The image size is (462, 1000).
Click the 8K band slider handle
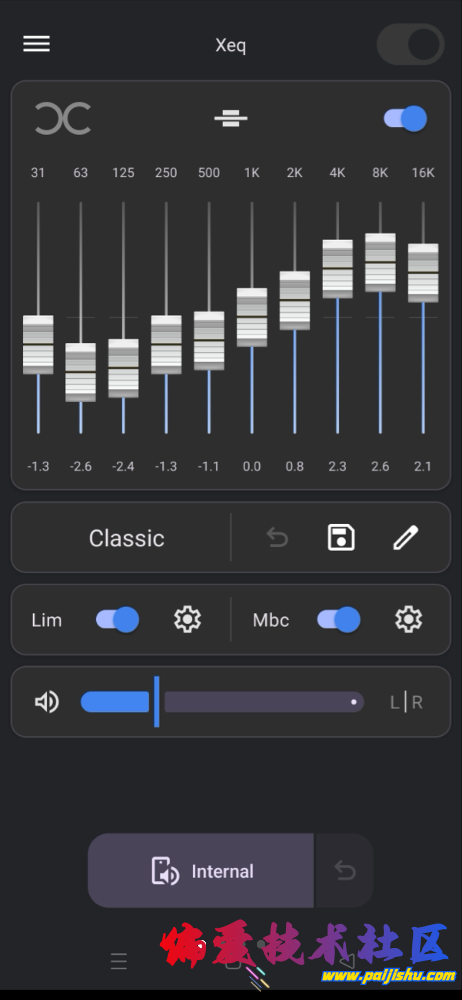tap(380, 262)
